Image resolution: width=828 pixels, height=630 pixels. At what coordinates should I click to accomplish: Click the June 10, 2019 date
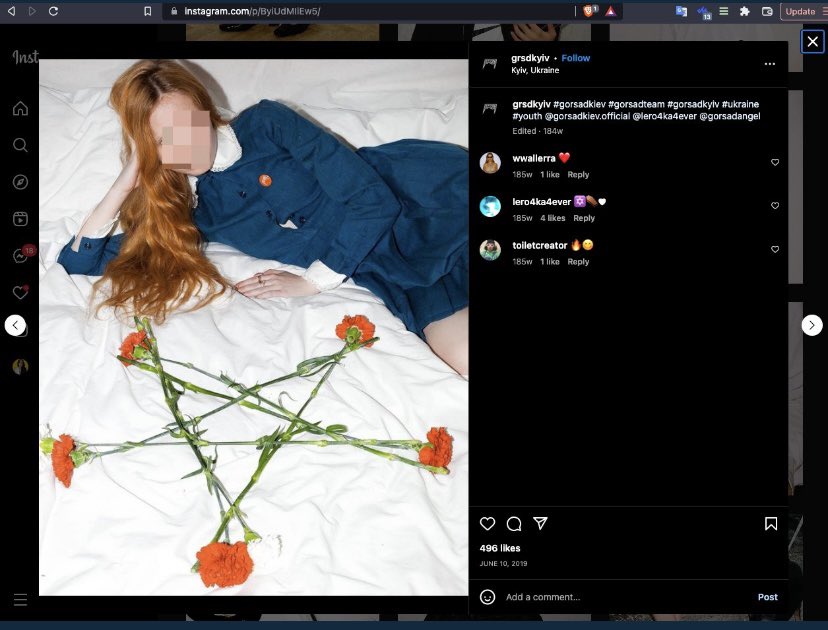tap(503, 563)
